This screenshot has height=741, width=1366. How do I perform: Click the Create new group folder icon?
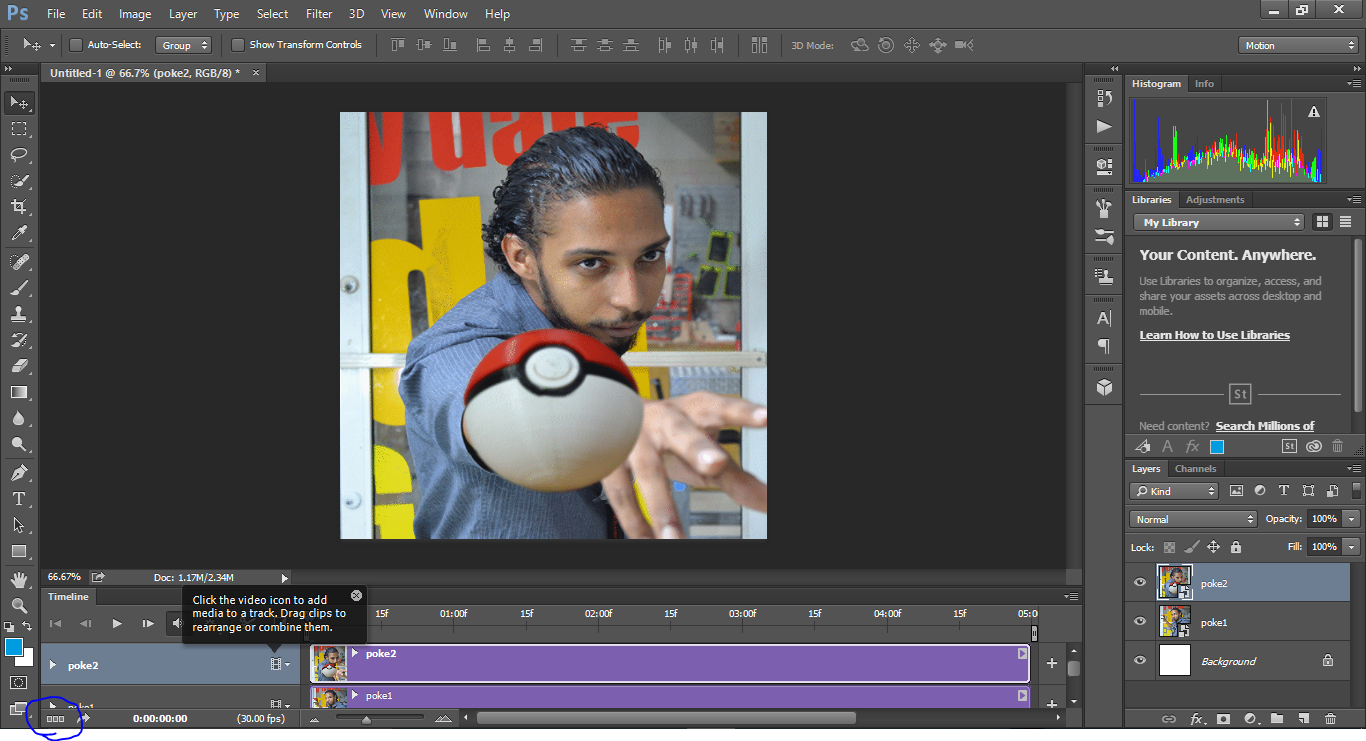[1277, 719]
